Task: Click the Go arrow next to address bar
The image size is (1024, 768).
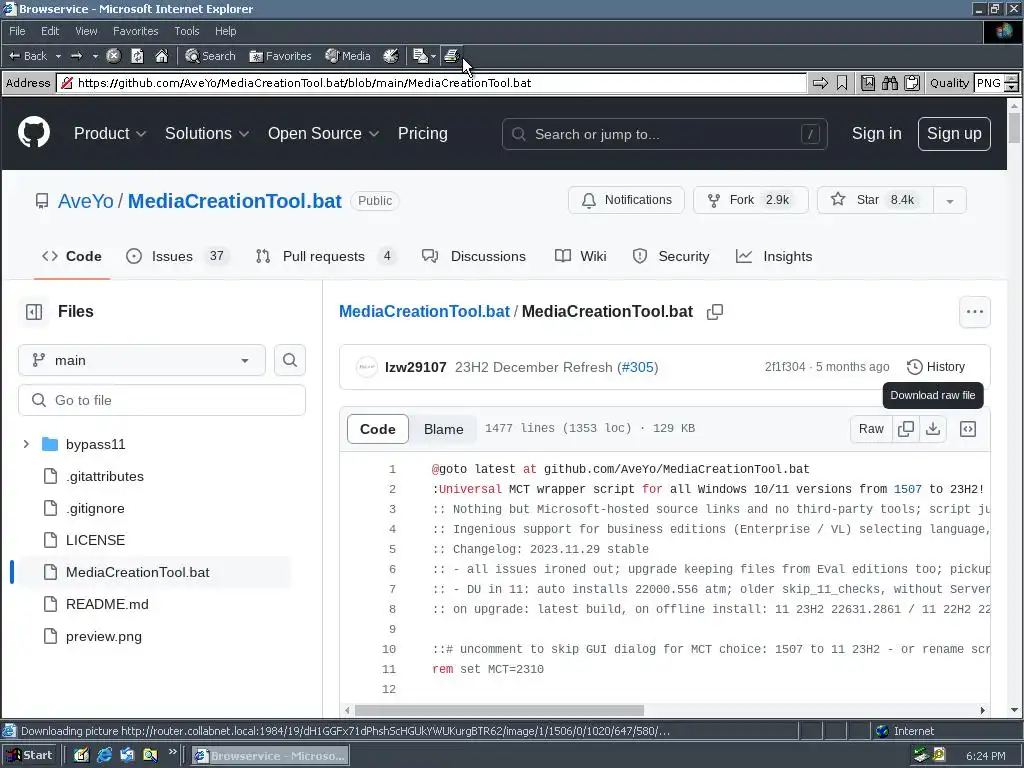Action: [820, 83]
